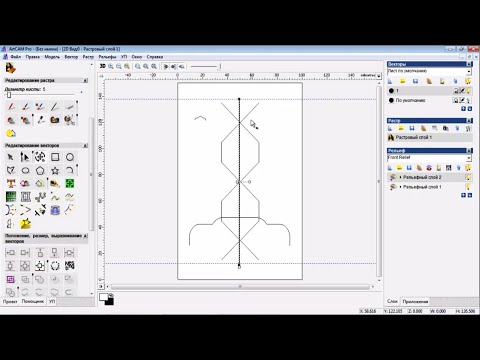
Task: Select the rectangle vector tool
Action: coord(55,157)
